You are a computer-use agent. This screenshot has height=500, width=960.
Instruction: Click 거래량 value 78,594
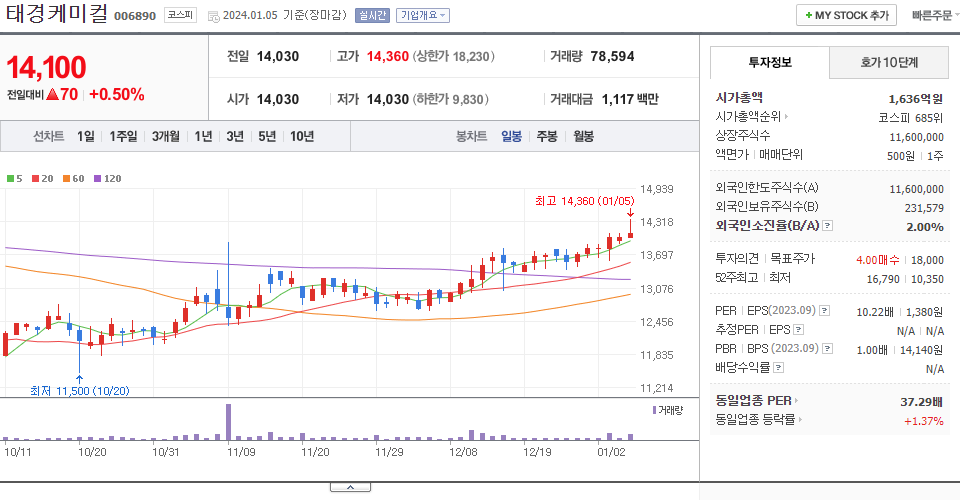coord(612,56)
